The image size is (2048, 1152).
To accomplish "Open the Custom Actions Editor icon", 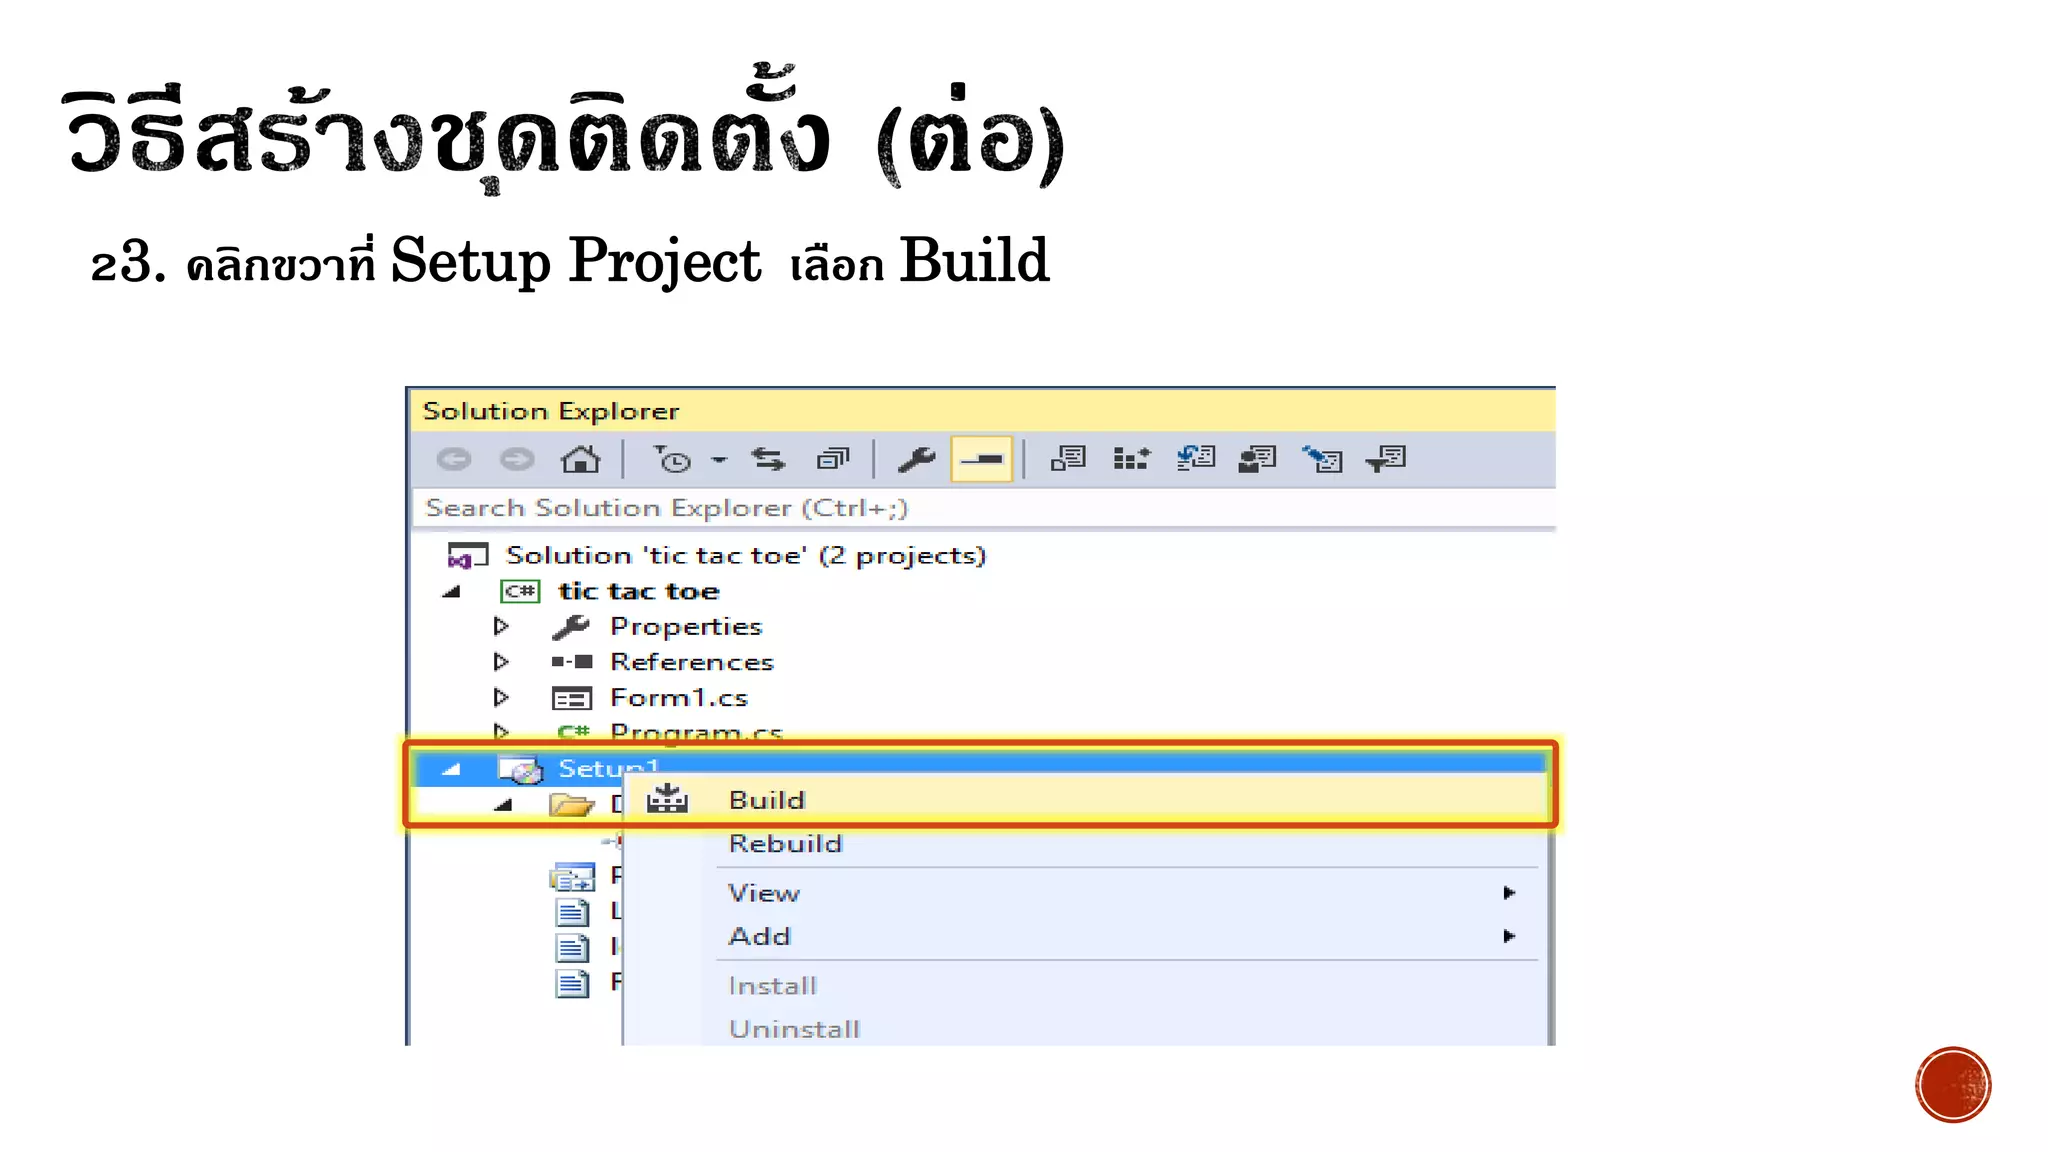I will tap(1322, 459).
